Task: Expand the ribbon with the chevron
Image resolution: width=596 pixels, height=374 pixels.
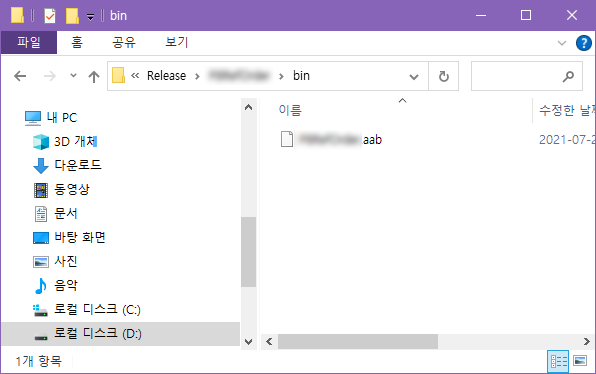Action: coord(562,43)
